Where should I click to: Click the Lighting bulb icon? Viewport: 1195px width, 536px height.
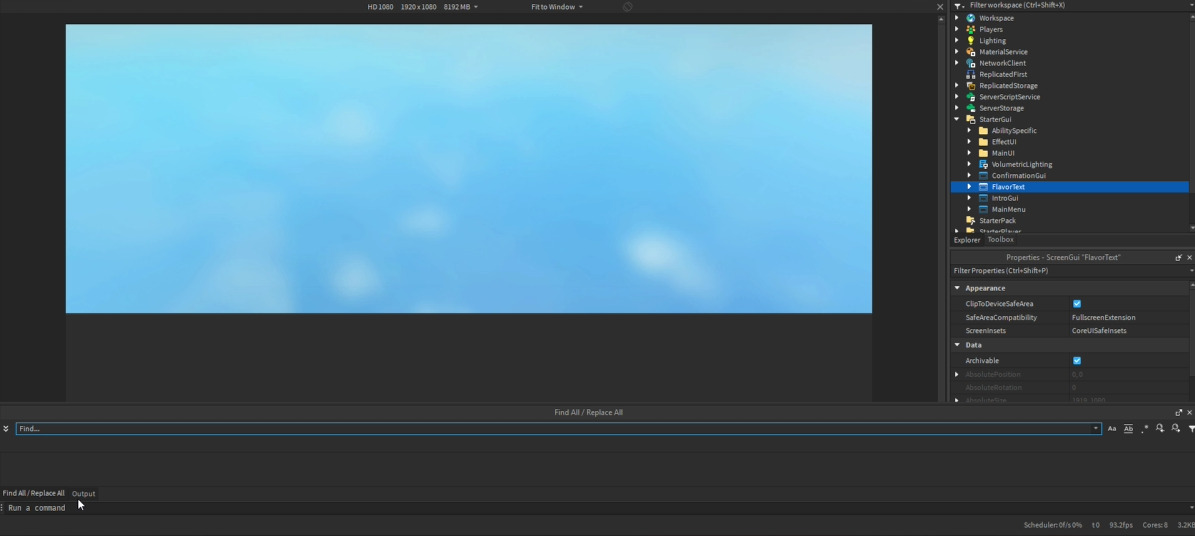[970, 40]
